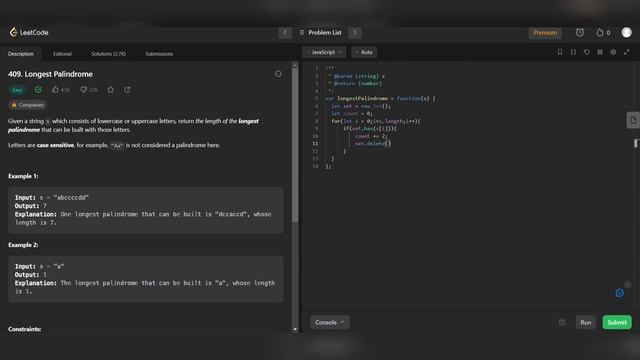Open the timer alarm clock icon

pos(580,32)
